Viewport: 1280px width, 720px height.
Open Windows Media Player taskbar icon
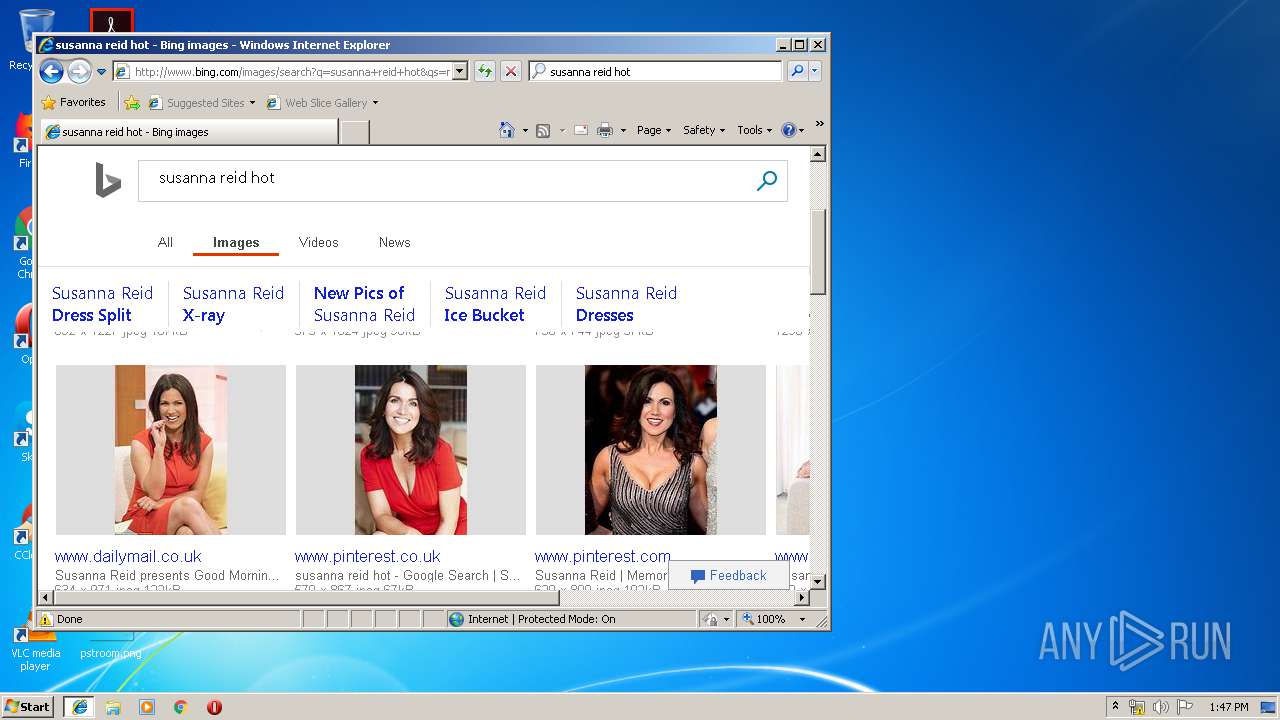[x=147, y=707]
